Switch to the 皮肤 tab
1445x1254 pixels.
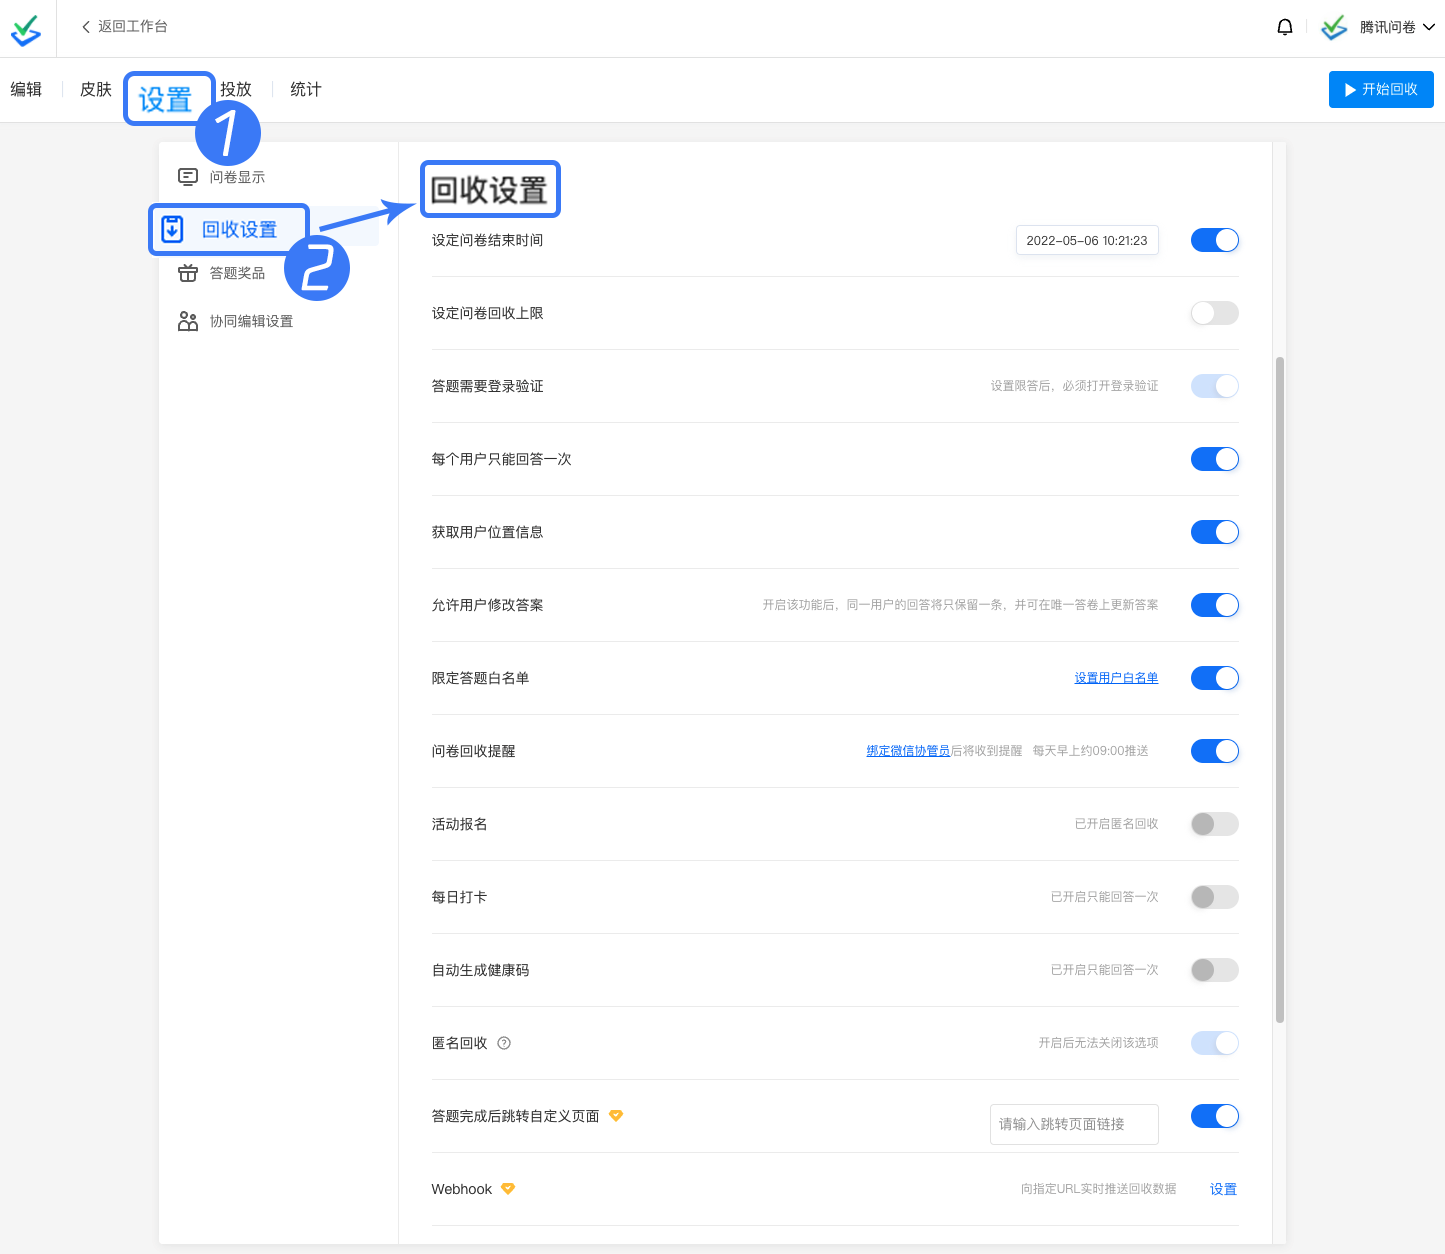(x=96, y=89)
